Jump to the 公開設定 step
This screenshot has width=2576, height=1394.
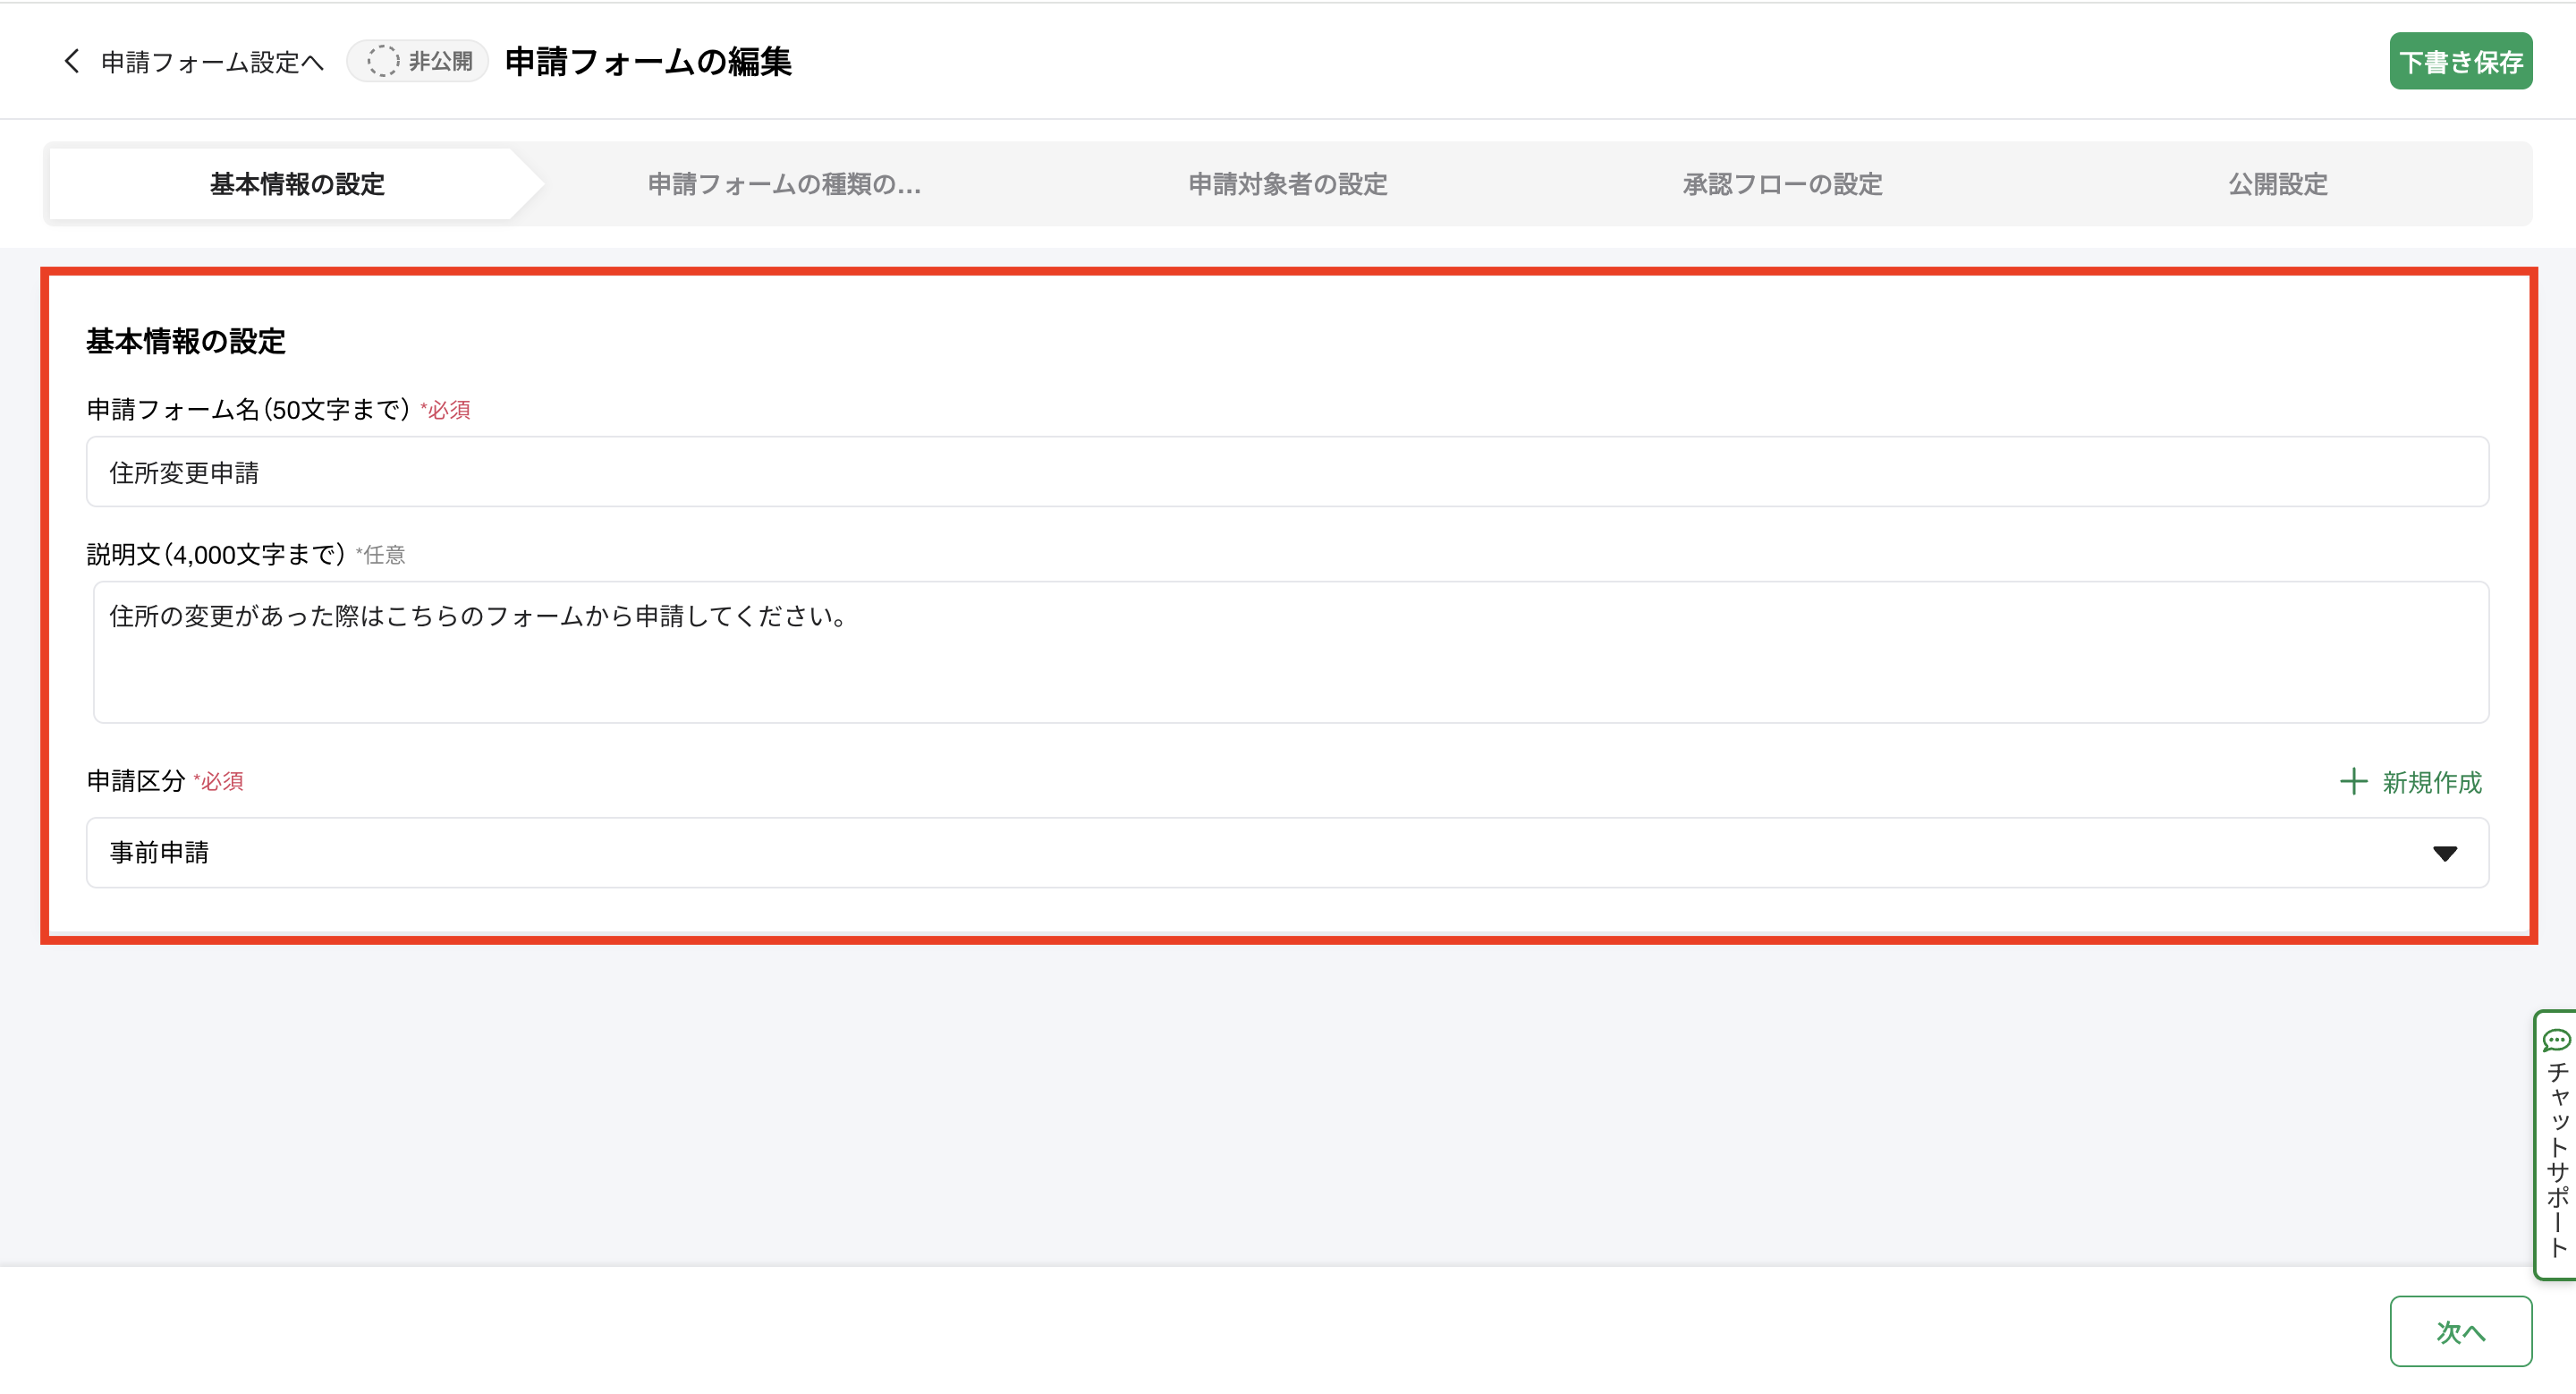click(2277, 184)
